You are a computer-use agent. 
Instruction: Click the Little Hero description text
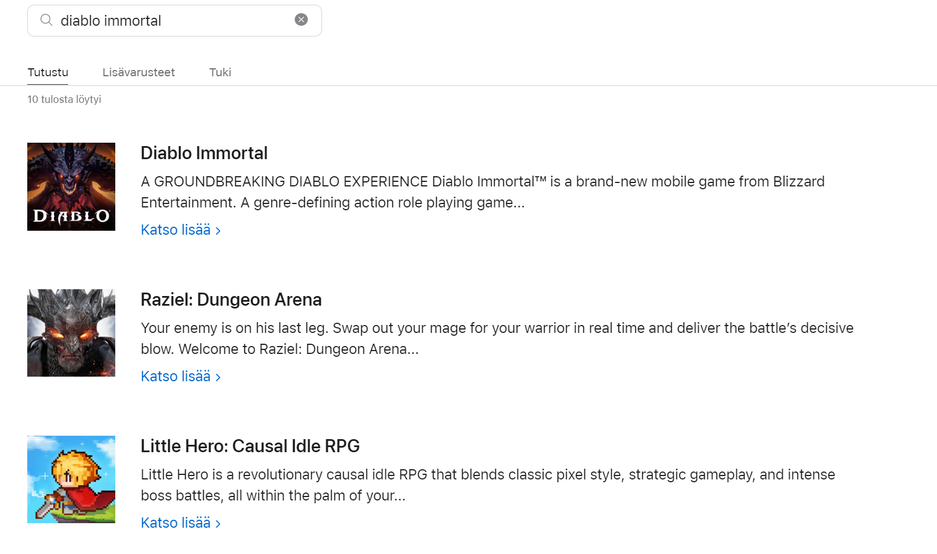pyautogui.click(x=488, y=485)
